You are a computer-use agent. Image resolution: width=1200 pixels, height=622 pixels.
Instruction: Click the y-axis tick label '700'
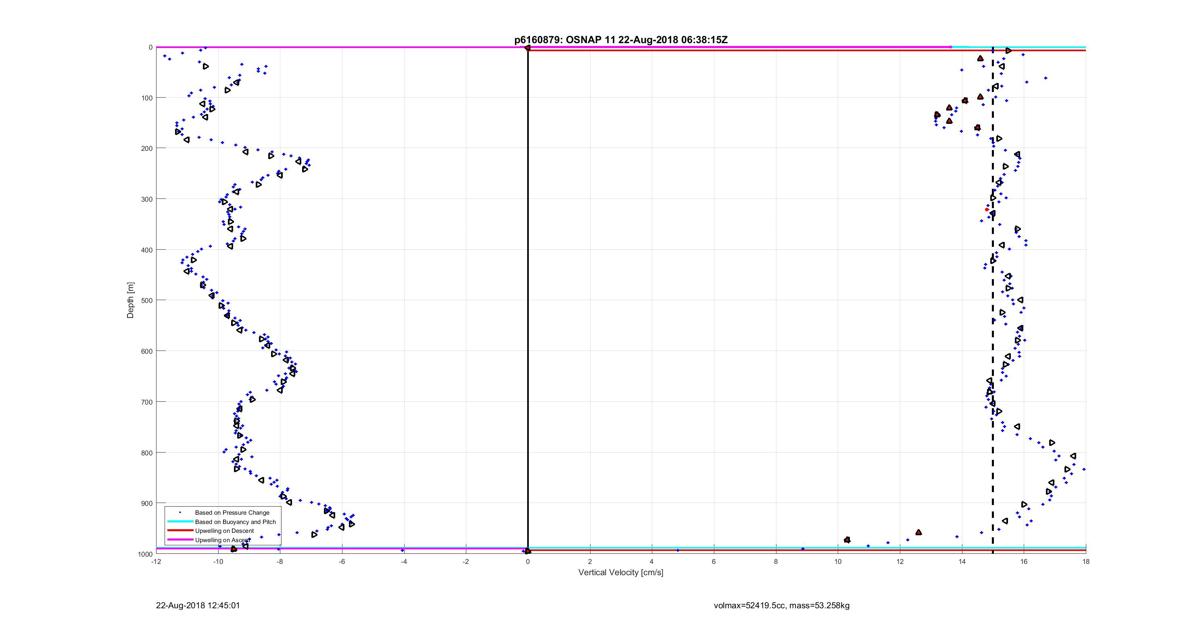(x=145, y=402)
